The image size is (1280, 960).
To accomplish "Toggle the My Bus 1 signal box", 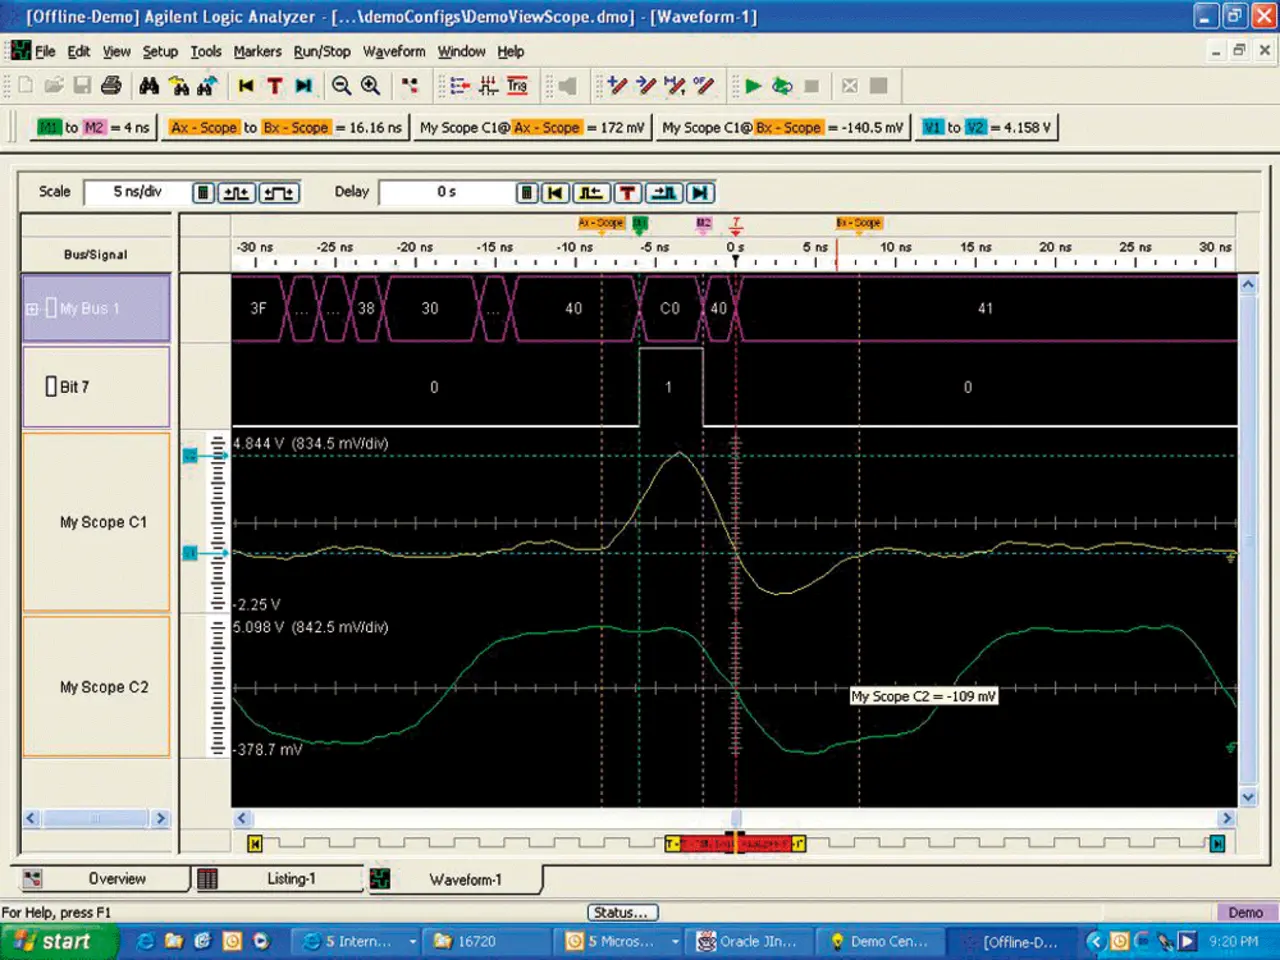I will pos(51,308).
